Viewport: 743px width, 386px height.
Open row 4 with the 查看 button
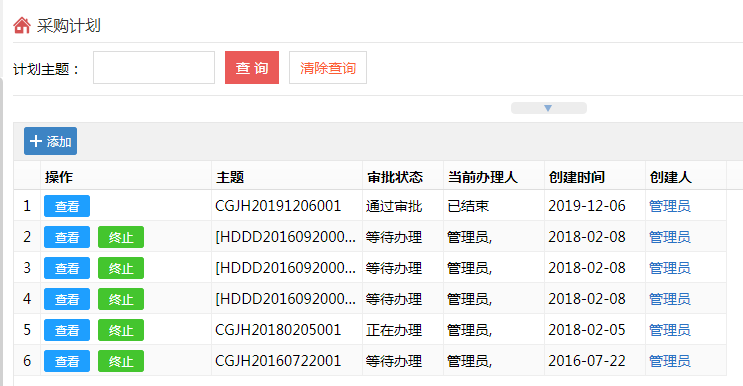tap(67, 299)
